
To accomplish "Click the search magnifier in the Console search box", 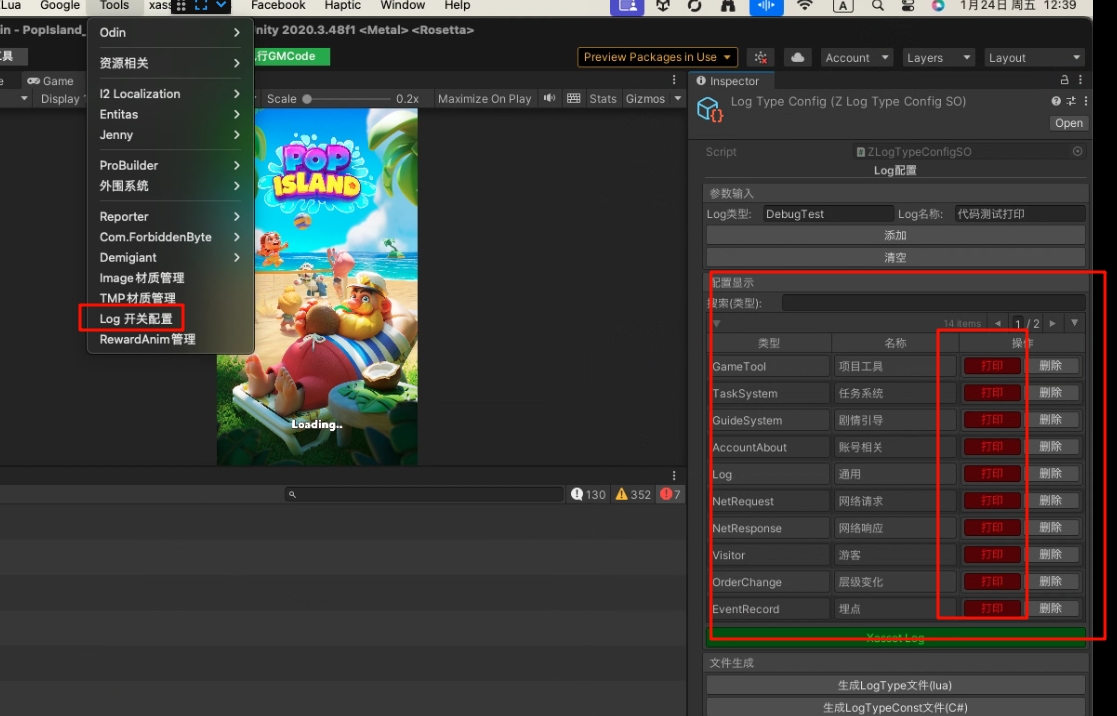I will 292,494.
